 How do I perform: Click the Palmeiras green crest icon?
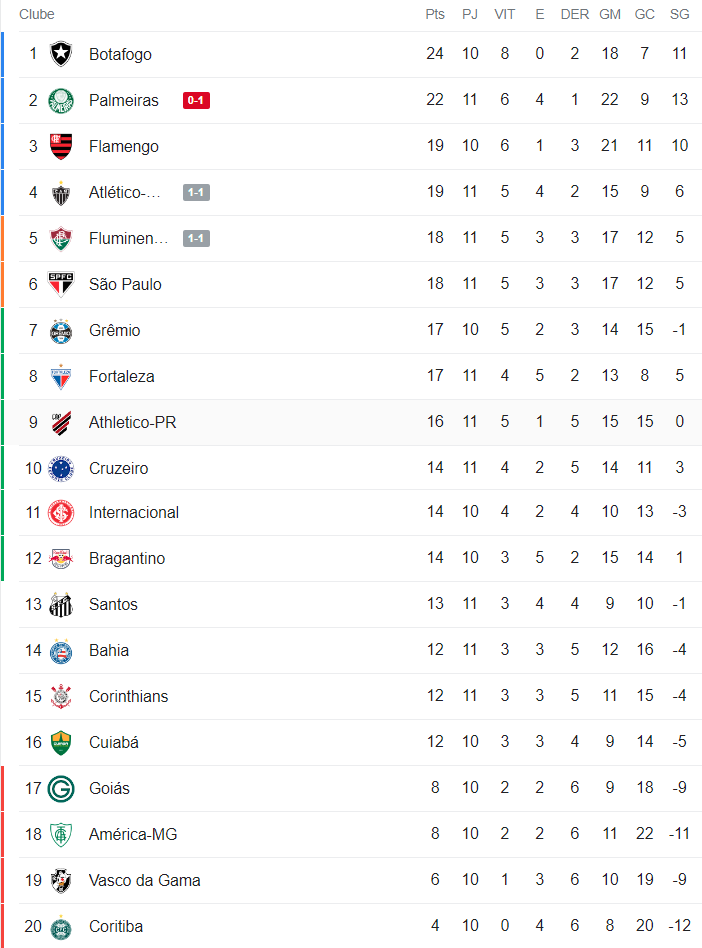(x=61, y=100)
